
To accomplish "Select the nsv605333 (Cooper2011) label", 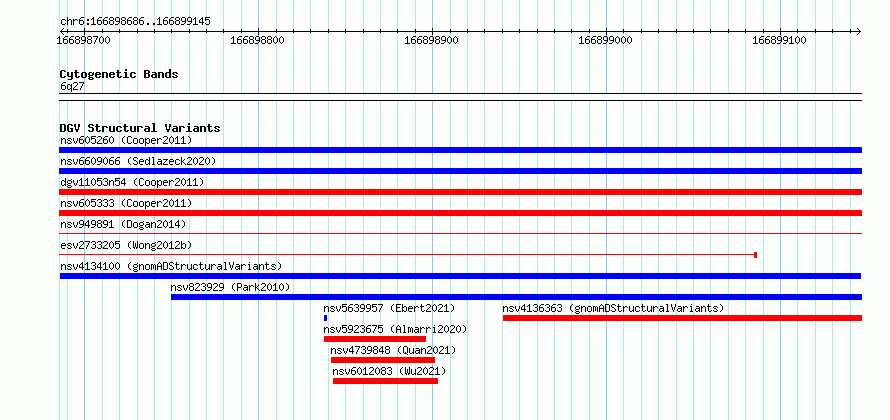I will pyautogui.click(x=126, y=203).
